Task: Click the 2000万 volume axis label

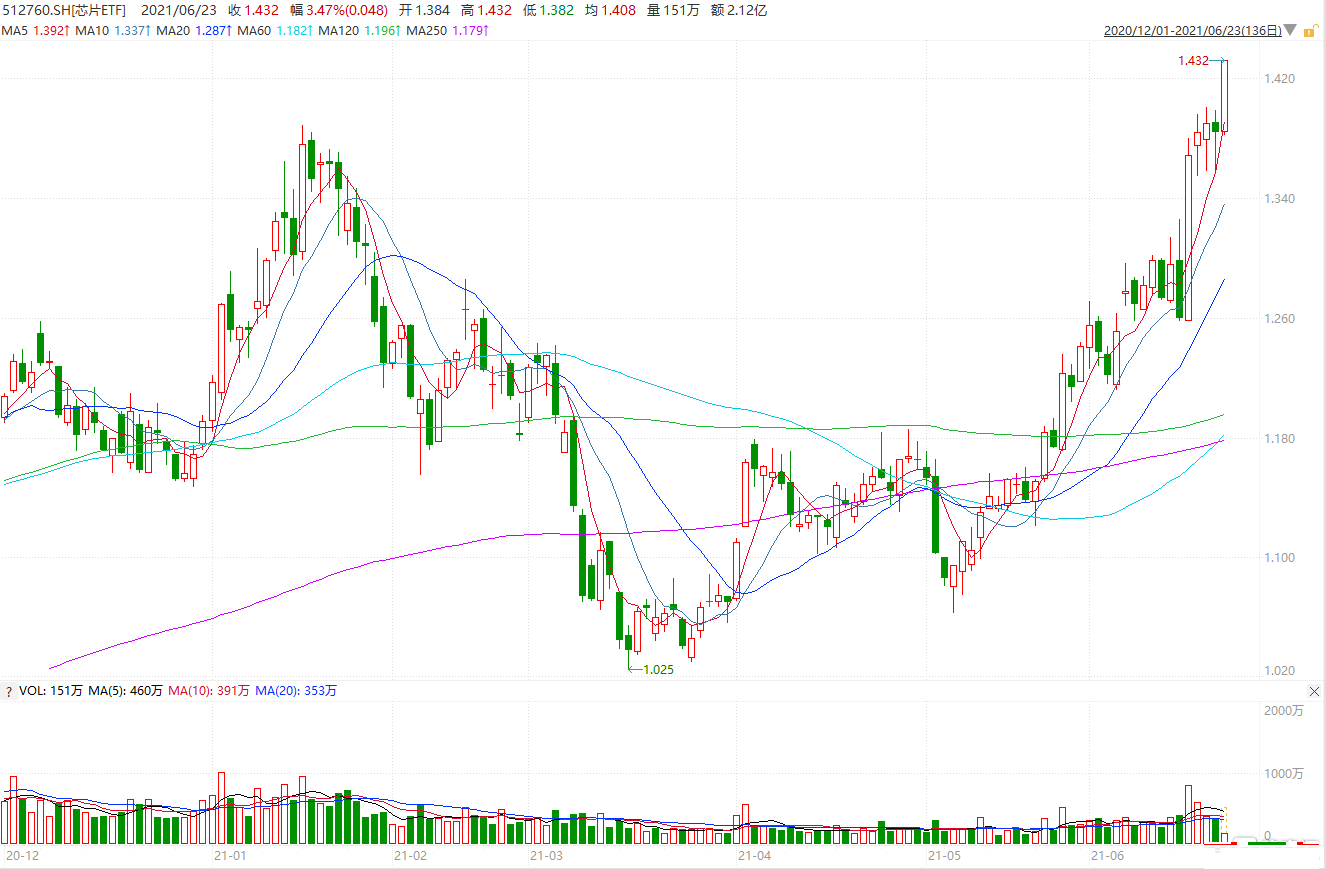Action: (x=1284, y=711)
